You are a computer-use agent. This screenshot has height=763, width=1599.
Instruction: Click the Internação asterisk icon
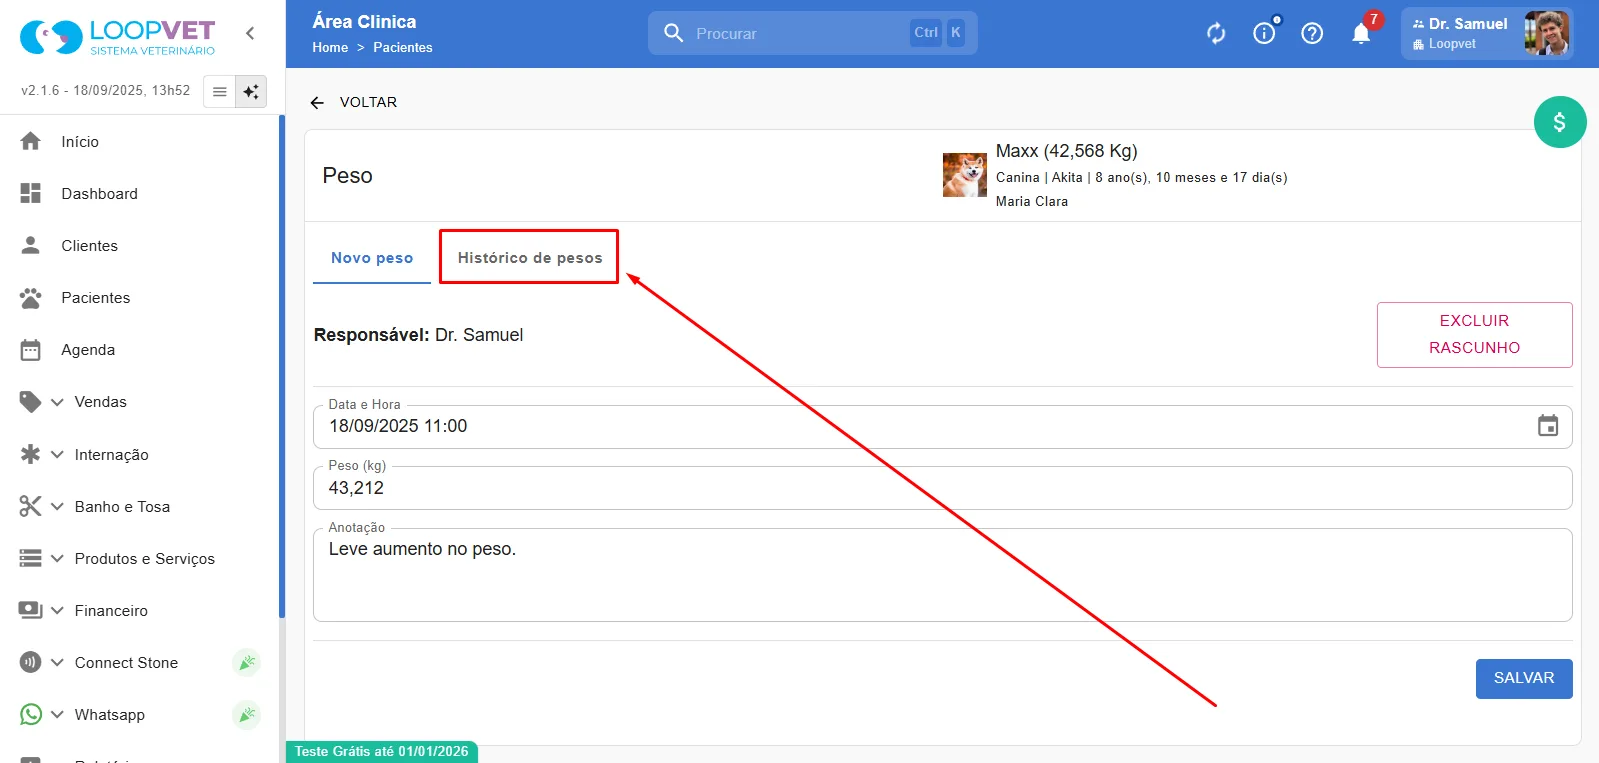click(31, 454)
